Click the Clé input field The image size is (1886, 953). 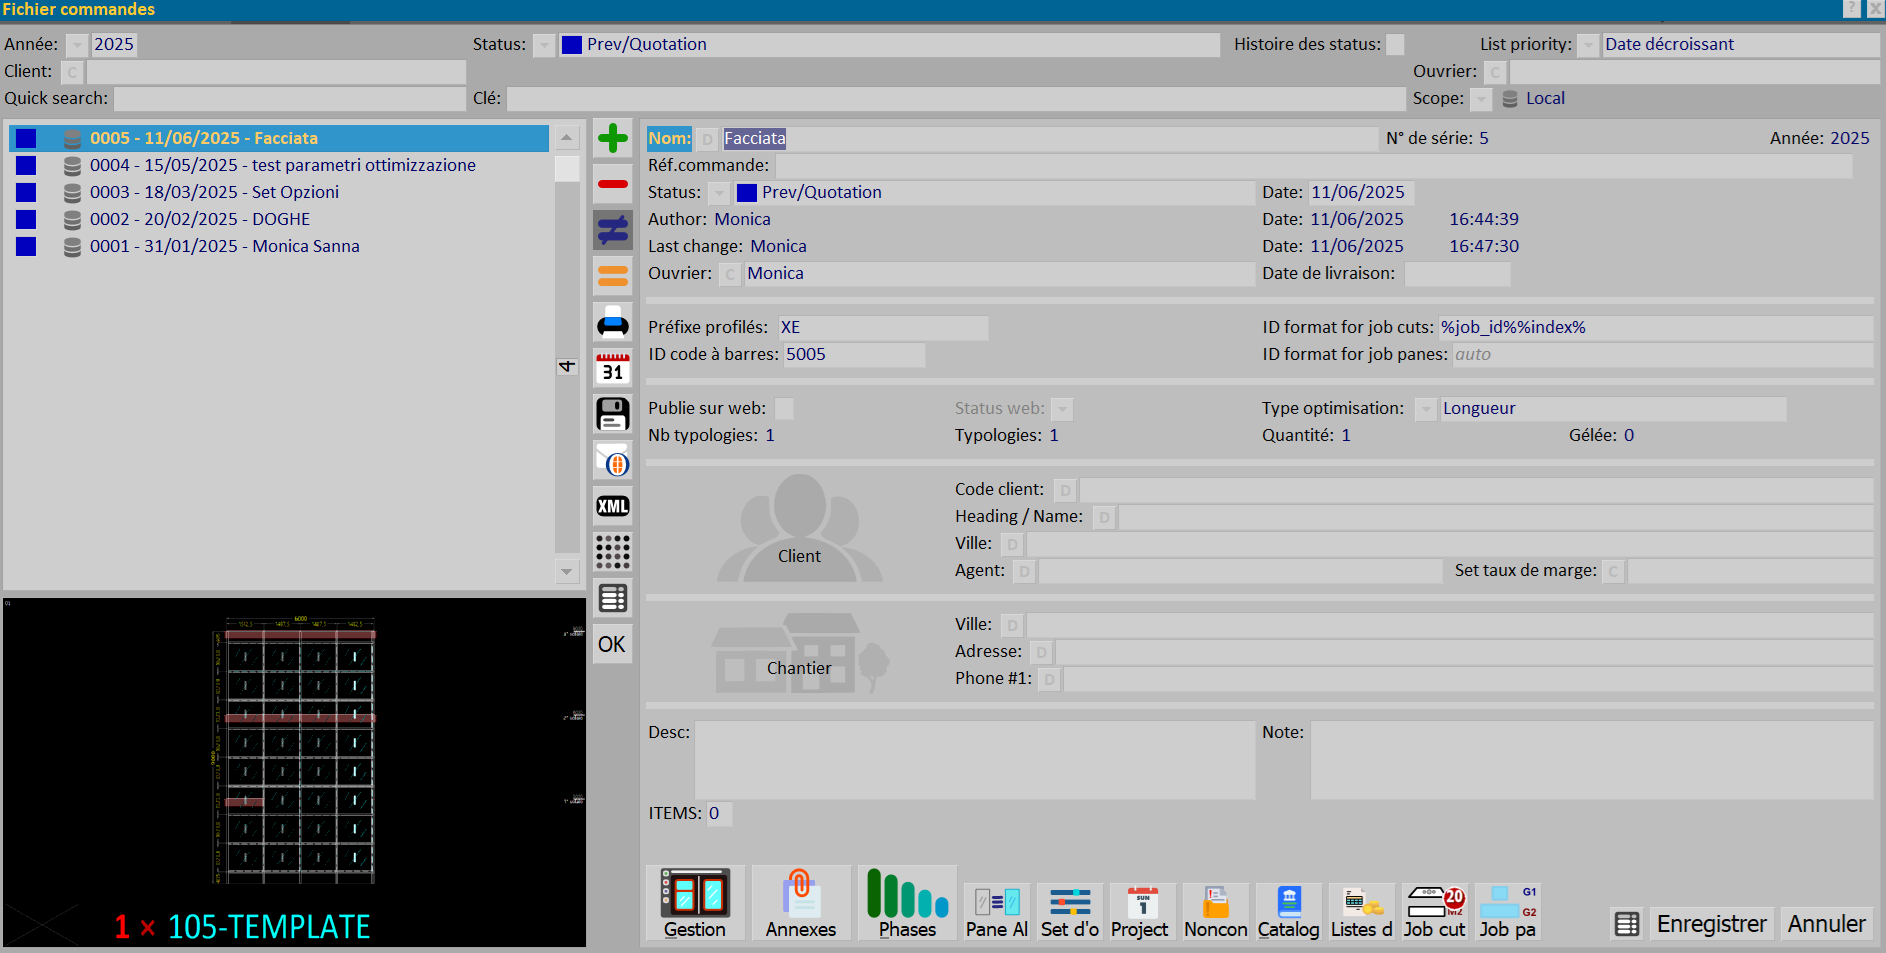coord(955,99)
